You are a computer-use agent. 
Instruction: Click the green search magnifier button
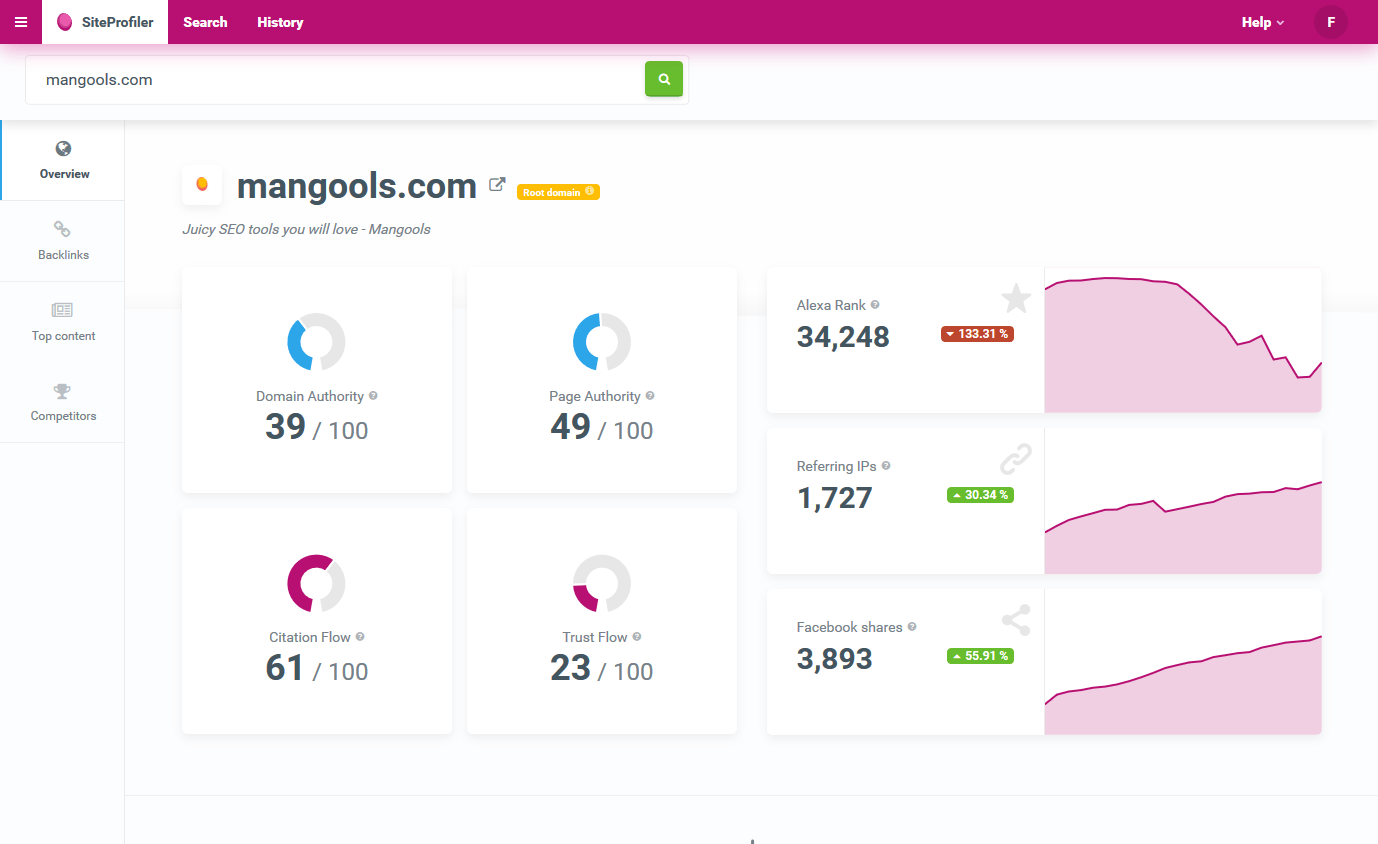[664, 79]
